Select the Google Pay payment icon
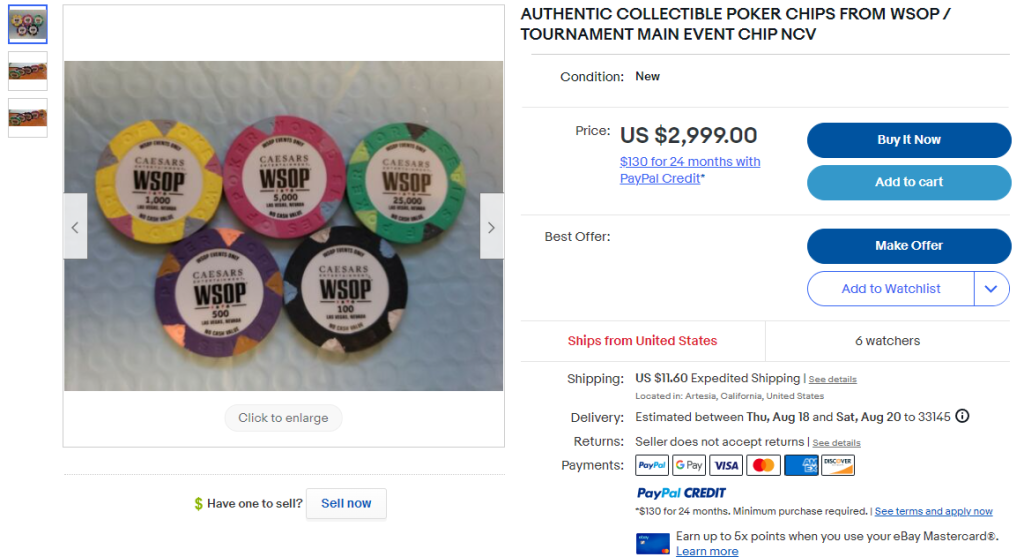 point(689,465)
